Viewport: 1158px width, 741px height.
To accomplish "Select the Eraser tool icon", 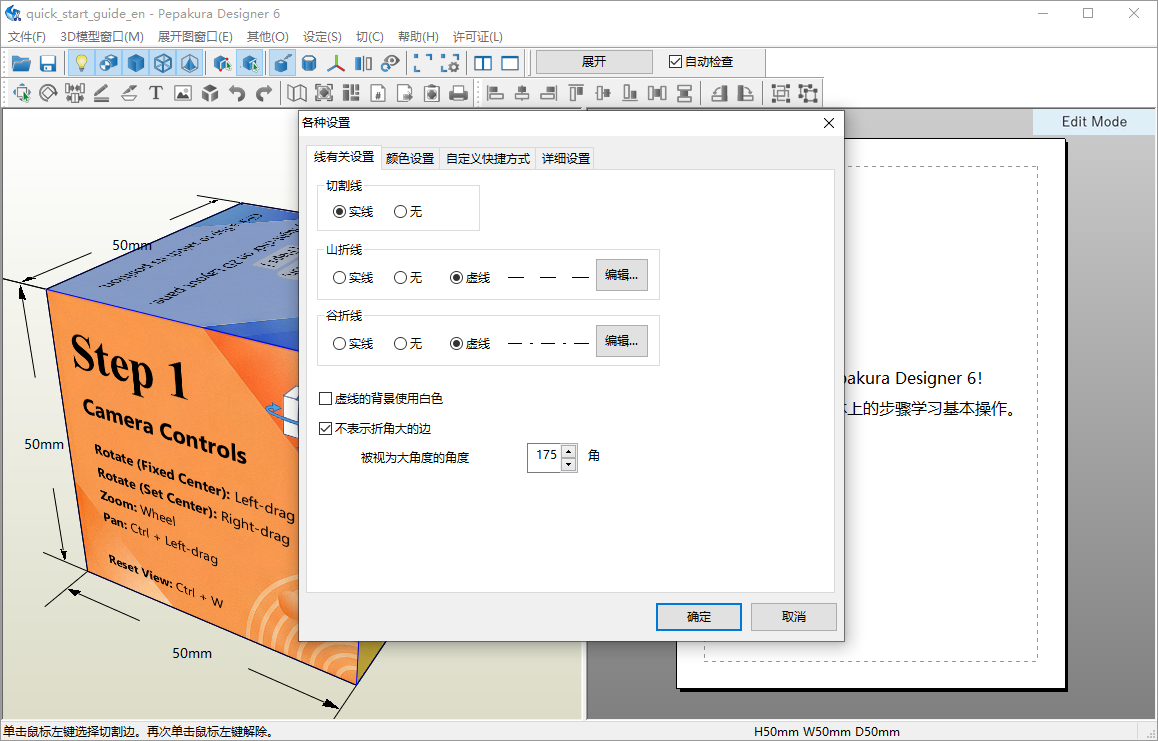I will [x=129, y=92].
